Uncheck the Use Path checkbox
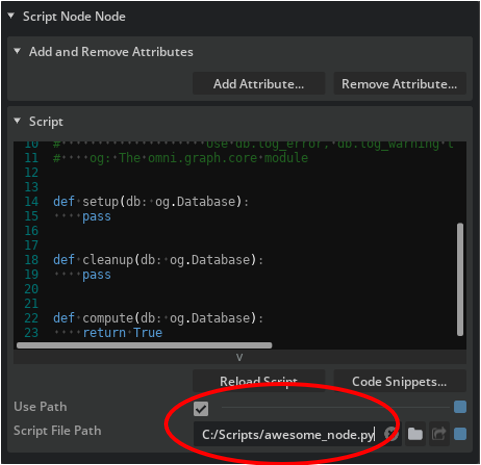 click(201, 409)
